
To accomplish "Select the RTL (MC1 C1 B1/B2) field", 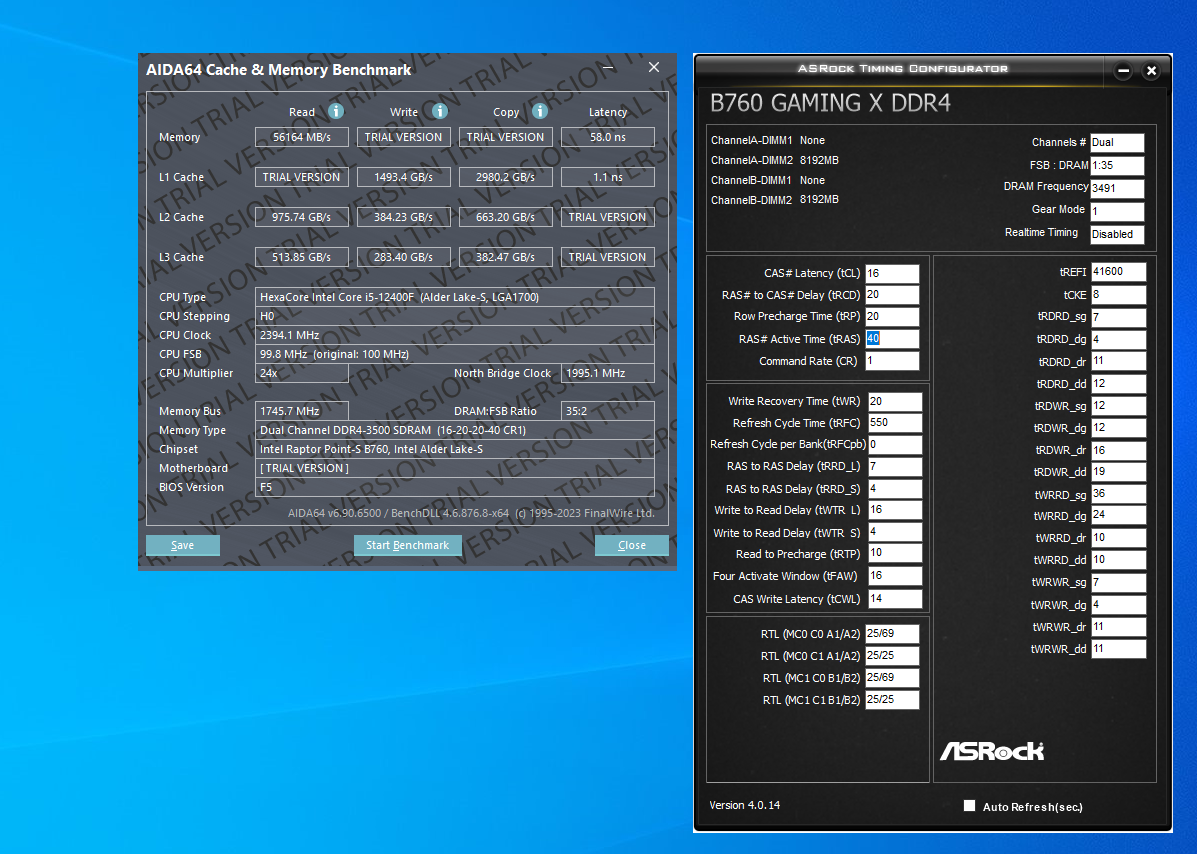I will (x=892, y=700).
